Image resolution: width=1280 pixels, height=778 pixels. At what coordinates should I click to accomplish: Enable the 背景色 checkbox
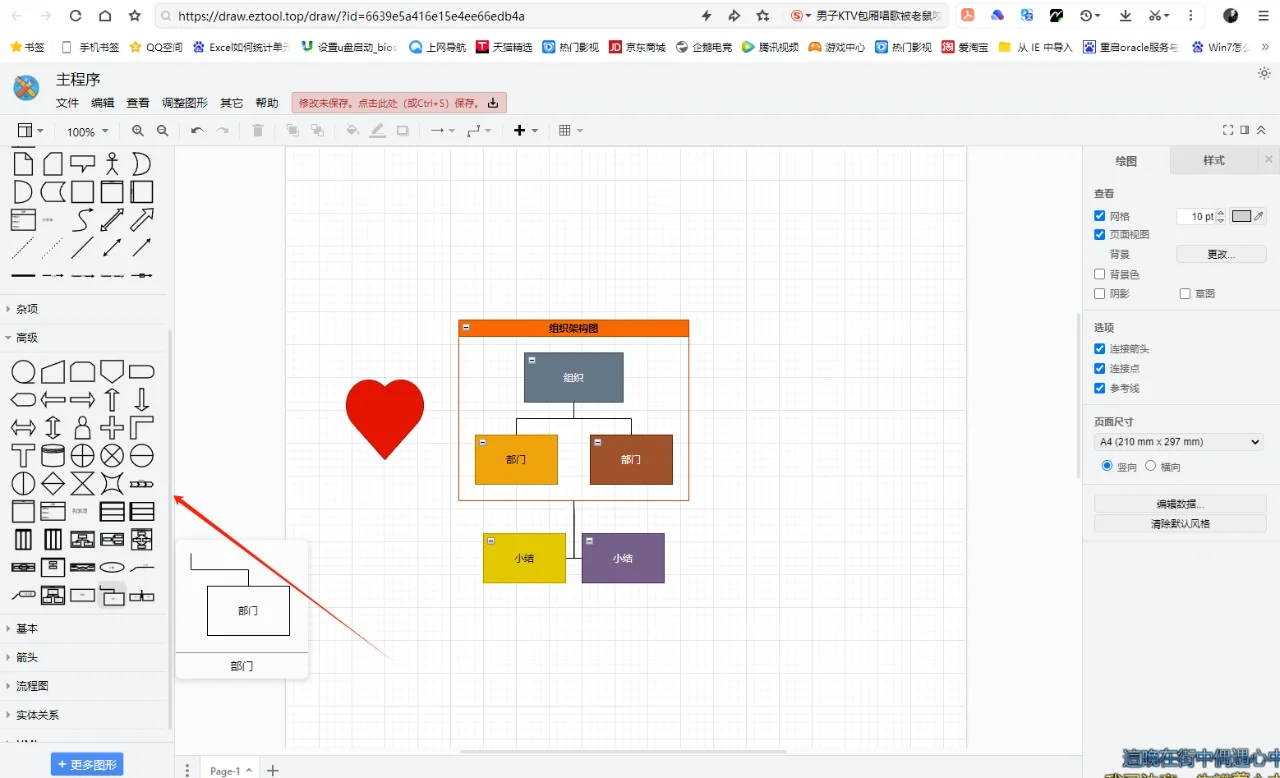pyautogui.click(x=1100, y=274)
